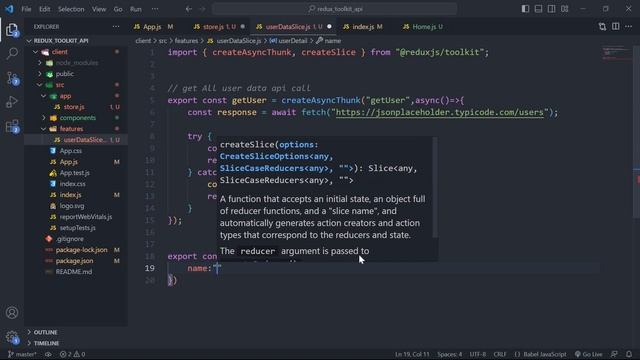The image size is (640, 360).
Task: Split the editor to the right
Action: point(616,27)
